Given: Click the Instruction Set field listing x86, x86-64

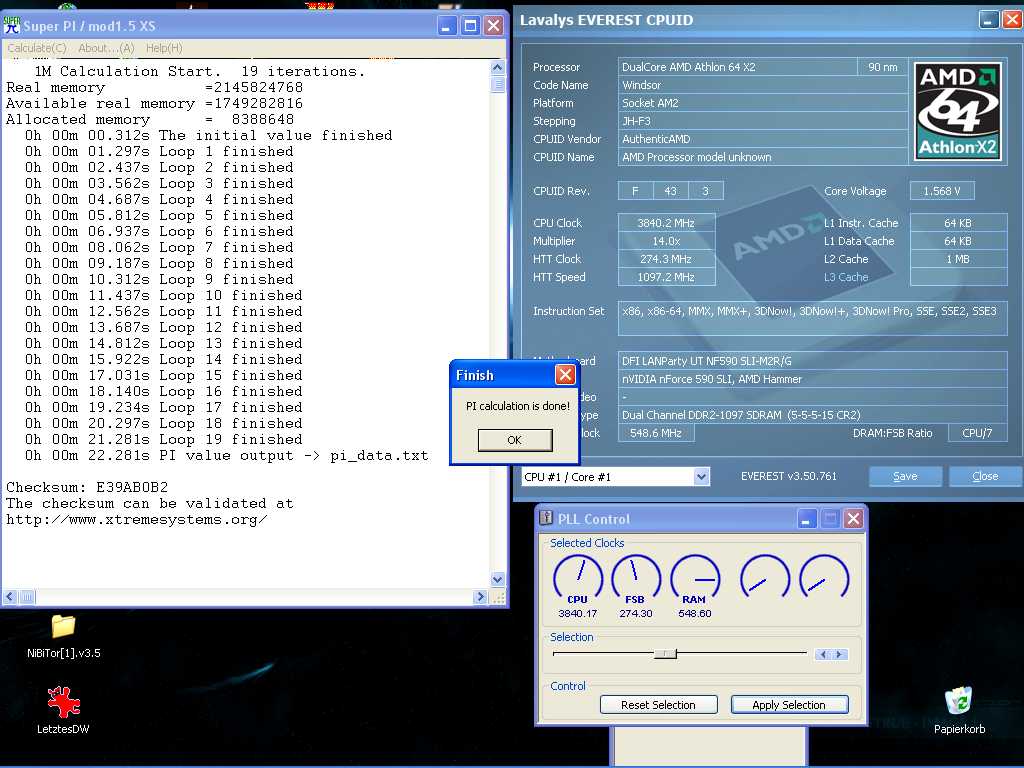Looking at the screenshot, I should tap(812, 318).
